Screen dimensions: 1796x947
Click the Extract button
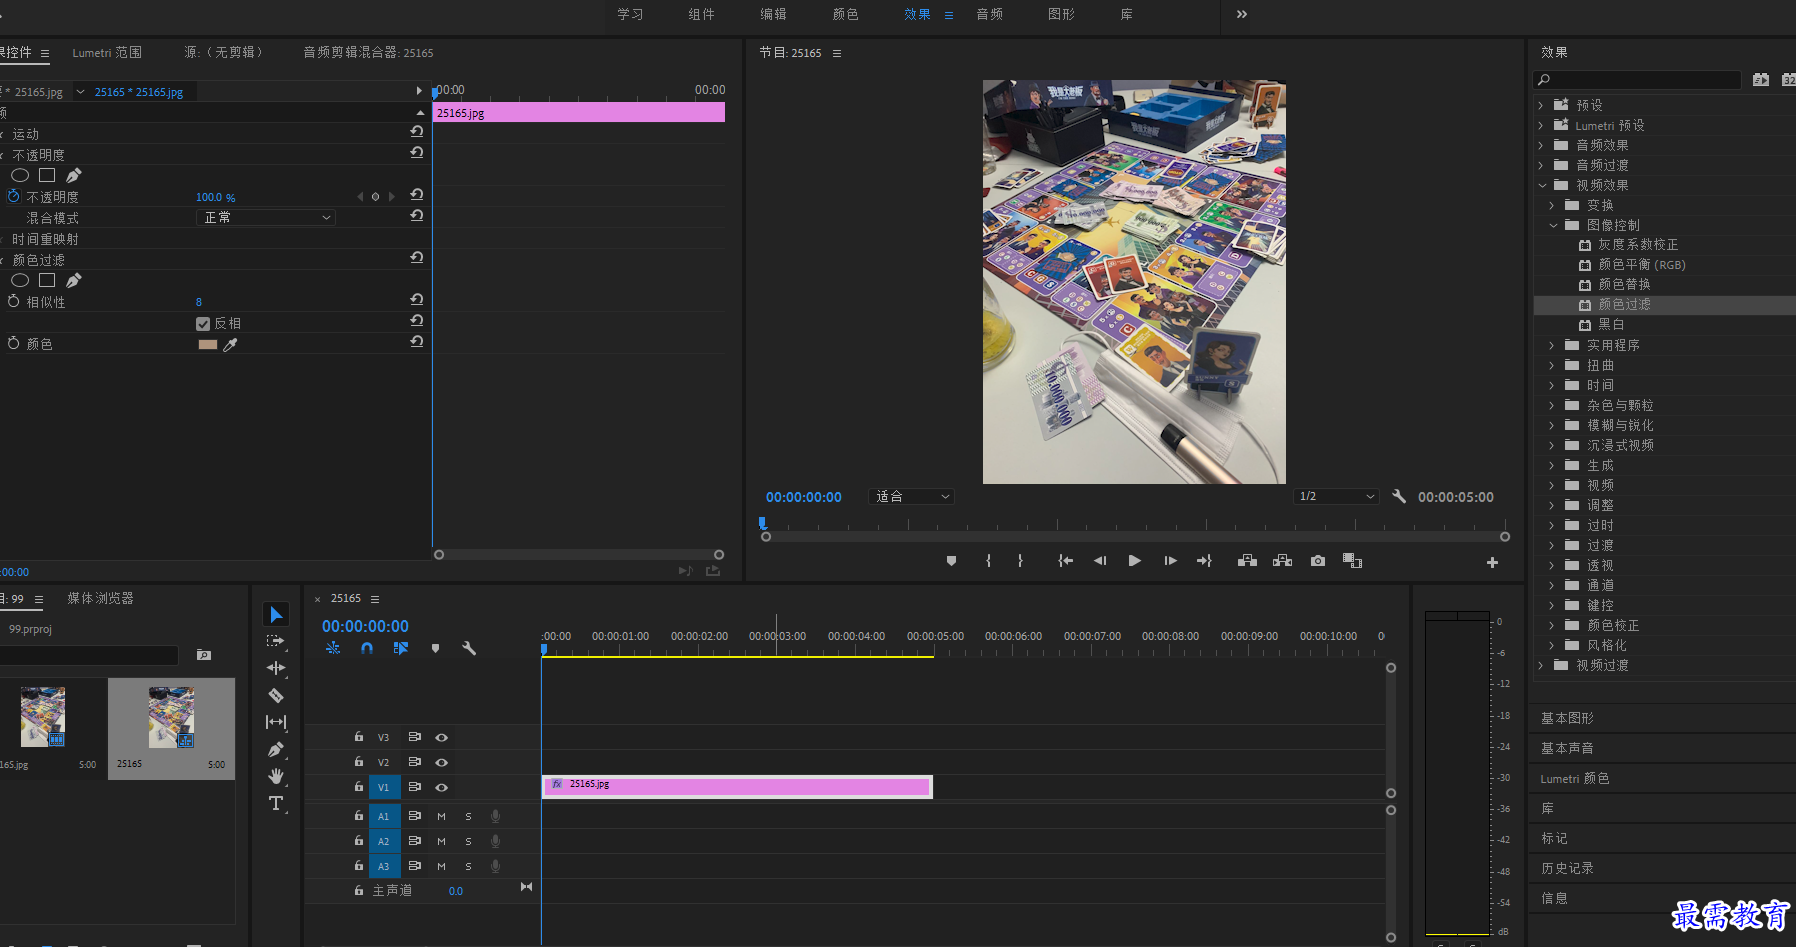pos(1283,561)
